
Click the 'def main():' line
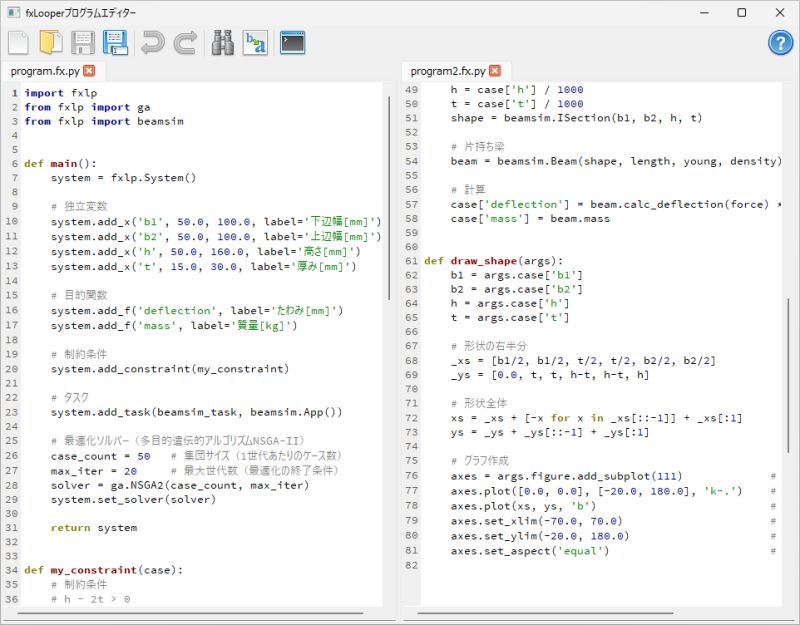(x=60, y=164)
